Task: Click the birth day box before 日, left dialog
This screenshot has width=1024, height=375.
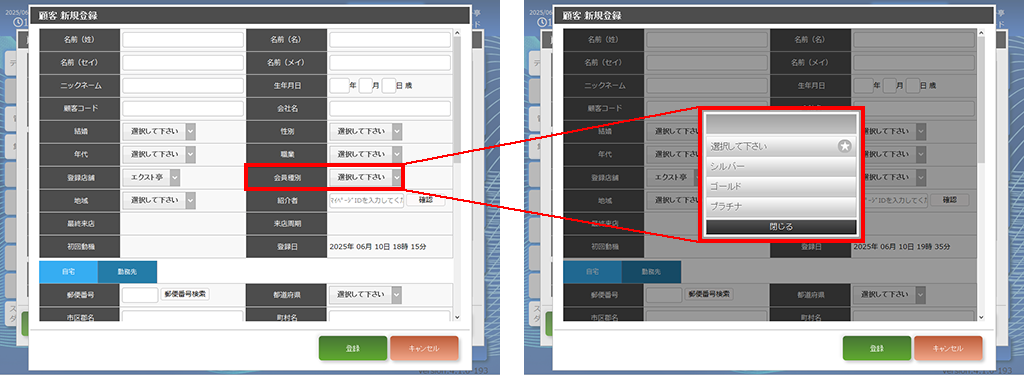Action: (x=389, y=86)
